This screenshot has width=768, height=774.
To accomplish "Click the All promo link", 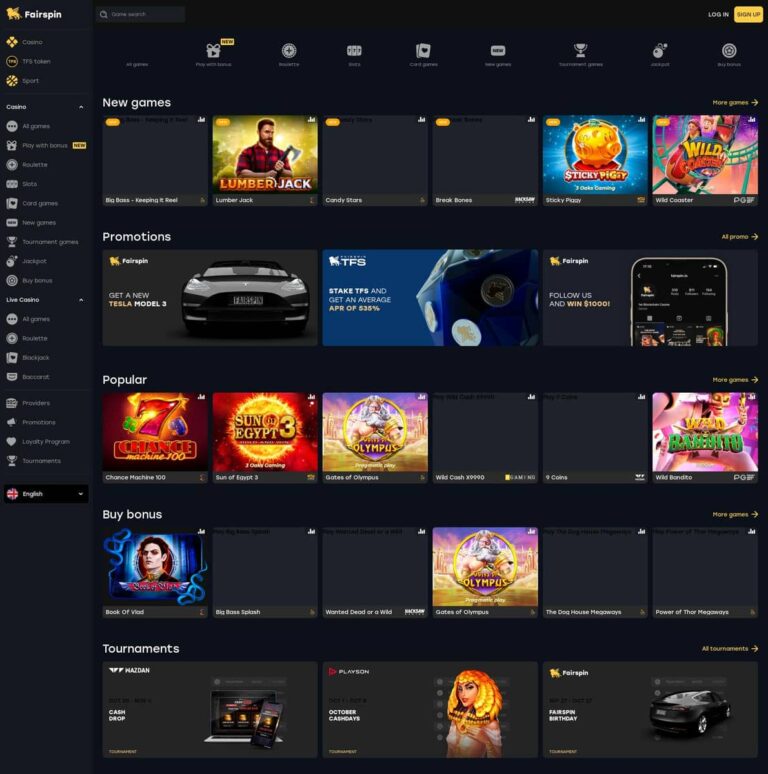I will point(739,237).
